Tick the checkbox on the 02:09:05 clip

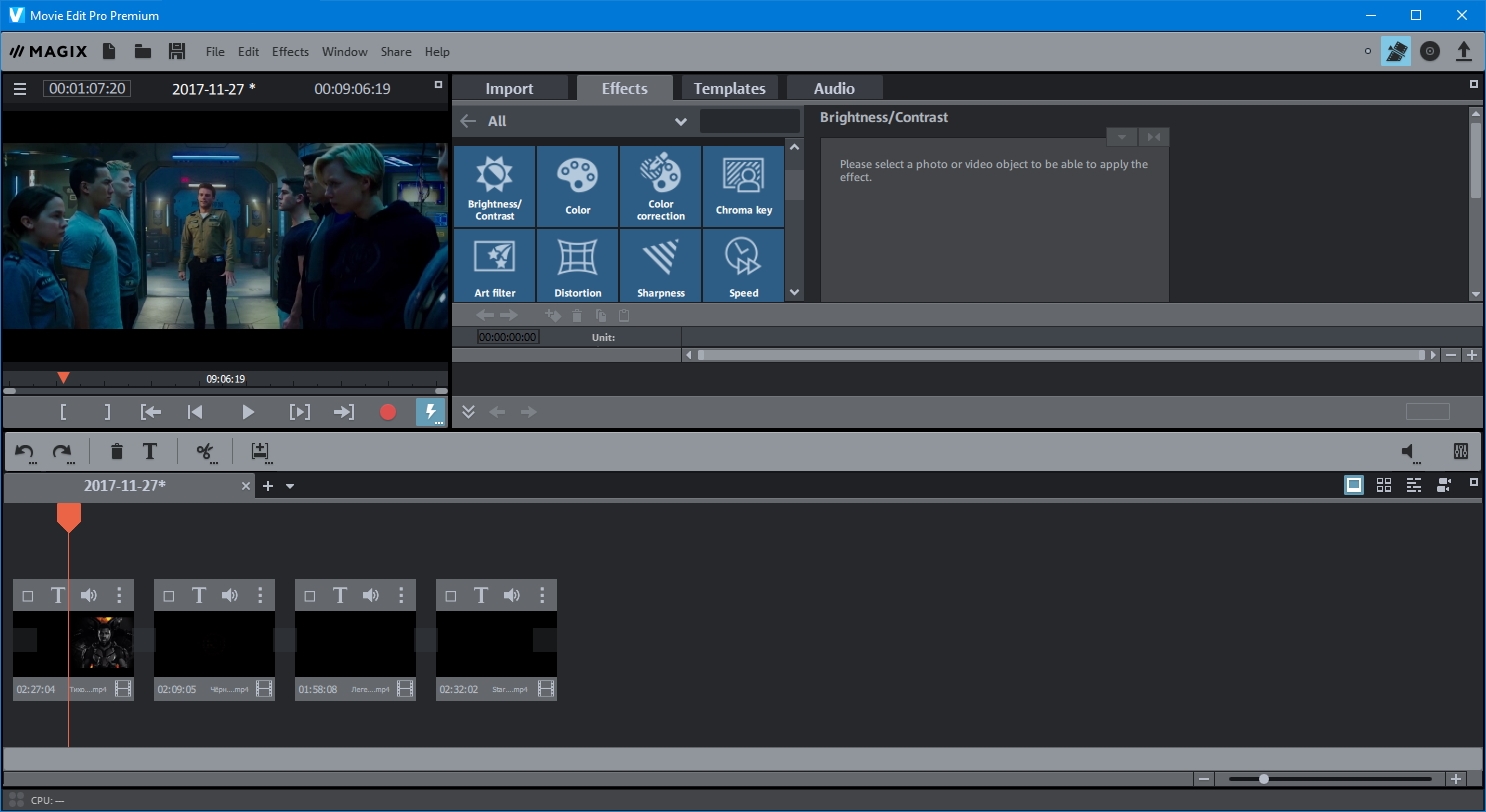coord(169,596)
